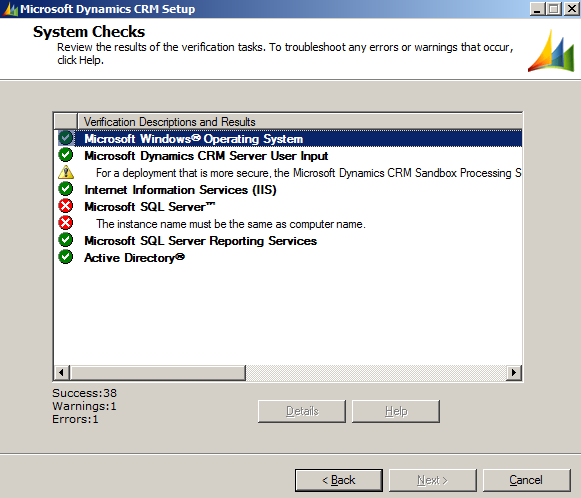Click the horizontal scrollbar thumb
The image size is (581, 498).
point(158,372)
